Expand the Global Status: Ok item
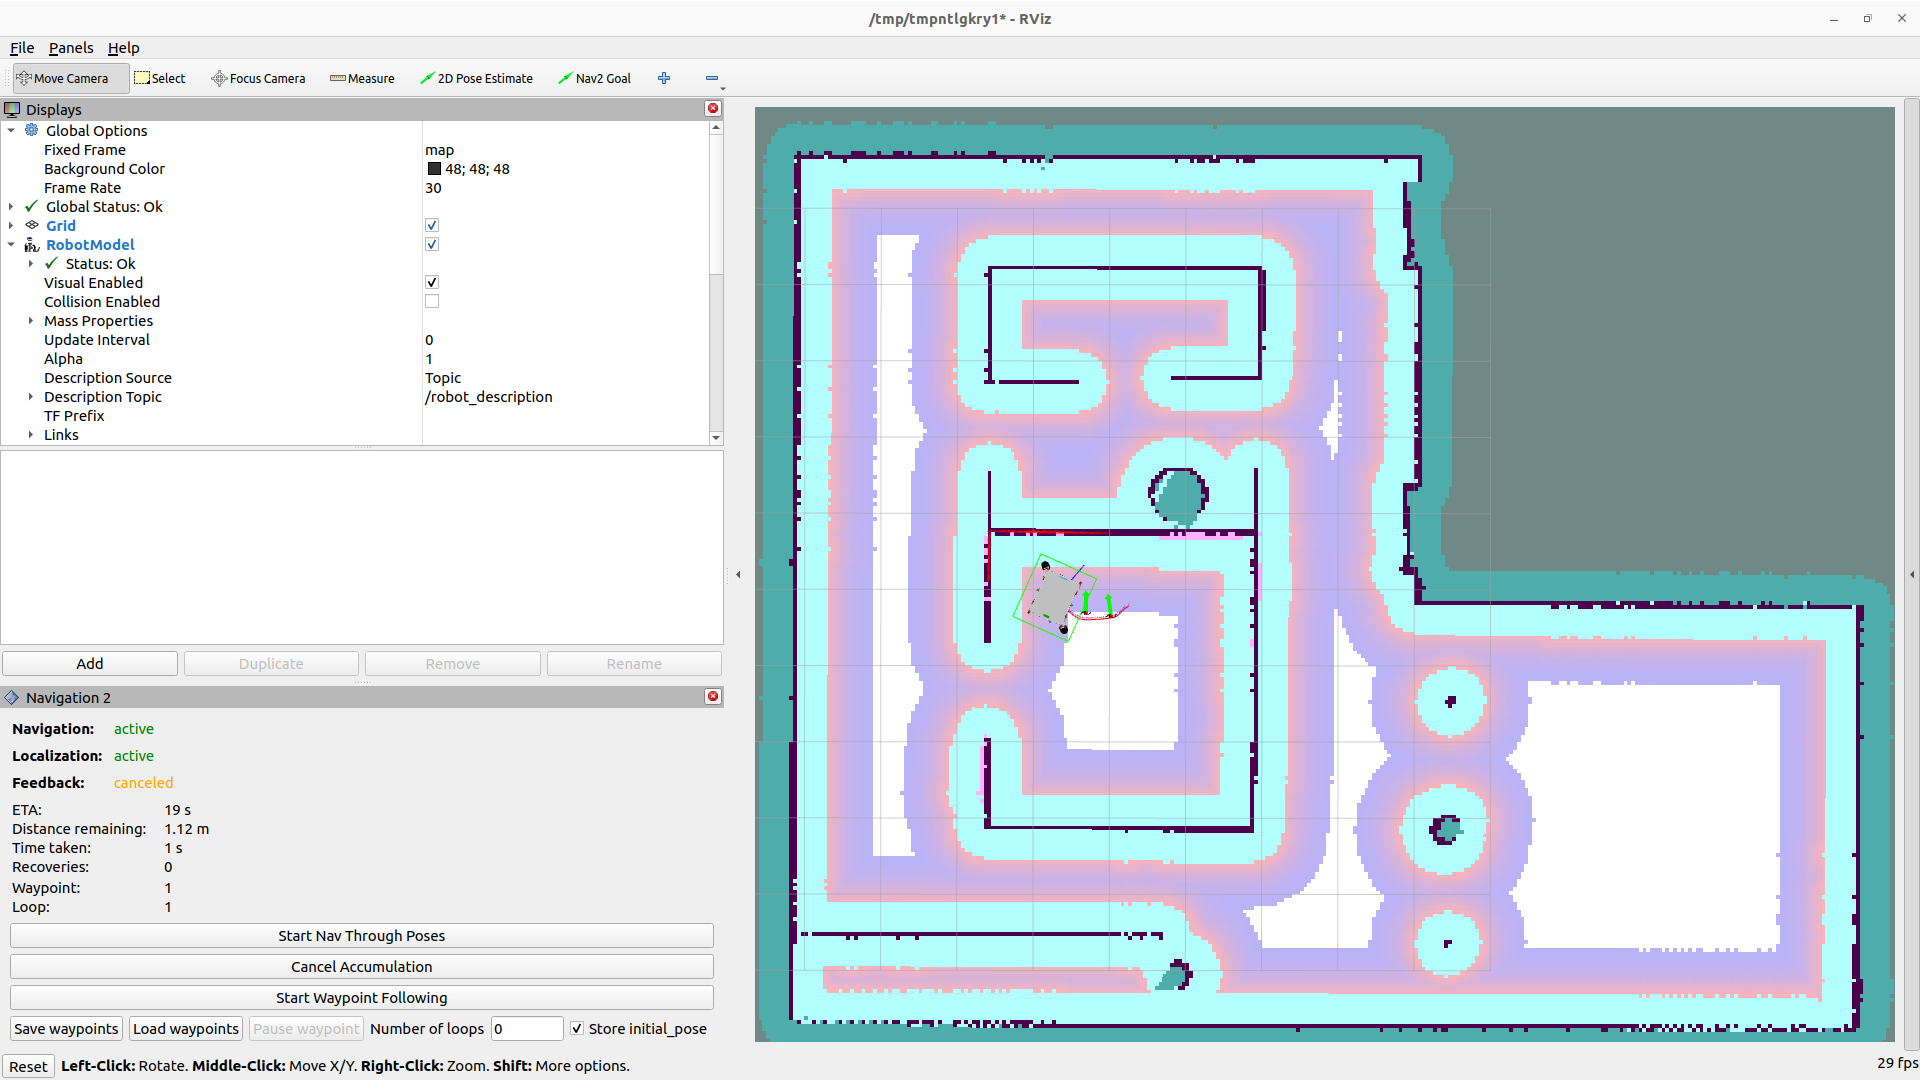1920x1080 pixels. point(11,207)
